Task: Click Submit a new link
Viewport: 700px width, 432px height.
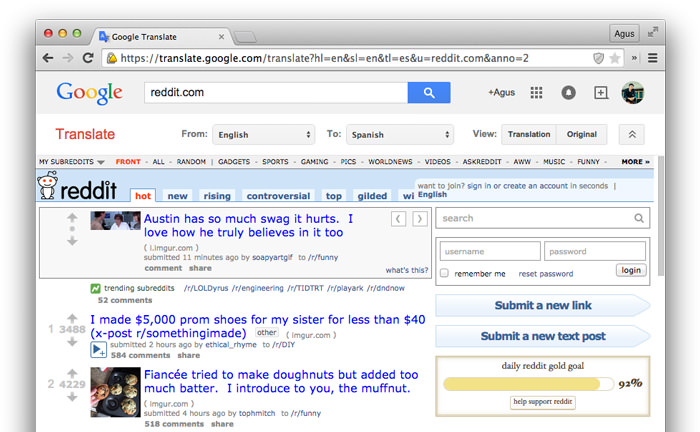Action: (x=542, y=305)
